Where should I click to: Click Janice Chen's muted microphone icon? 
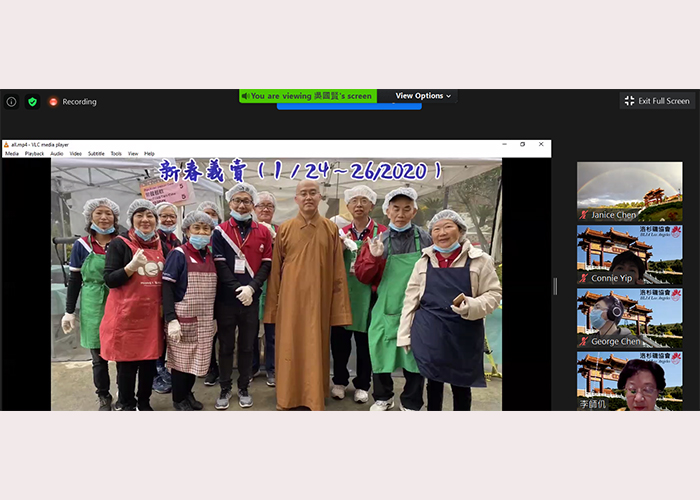(583, 215)
